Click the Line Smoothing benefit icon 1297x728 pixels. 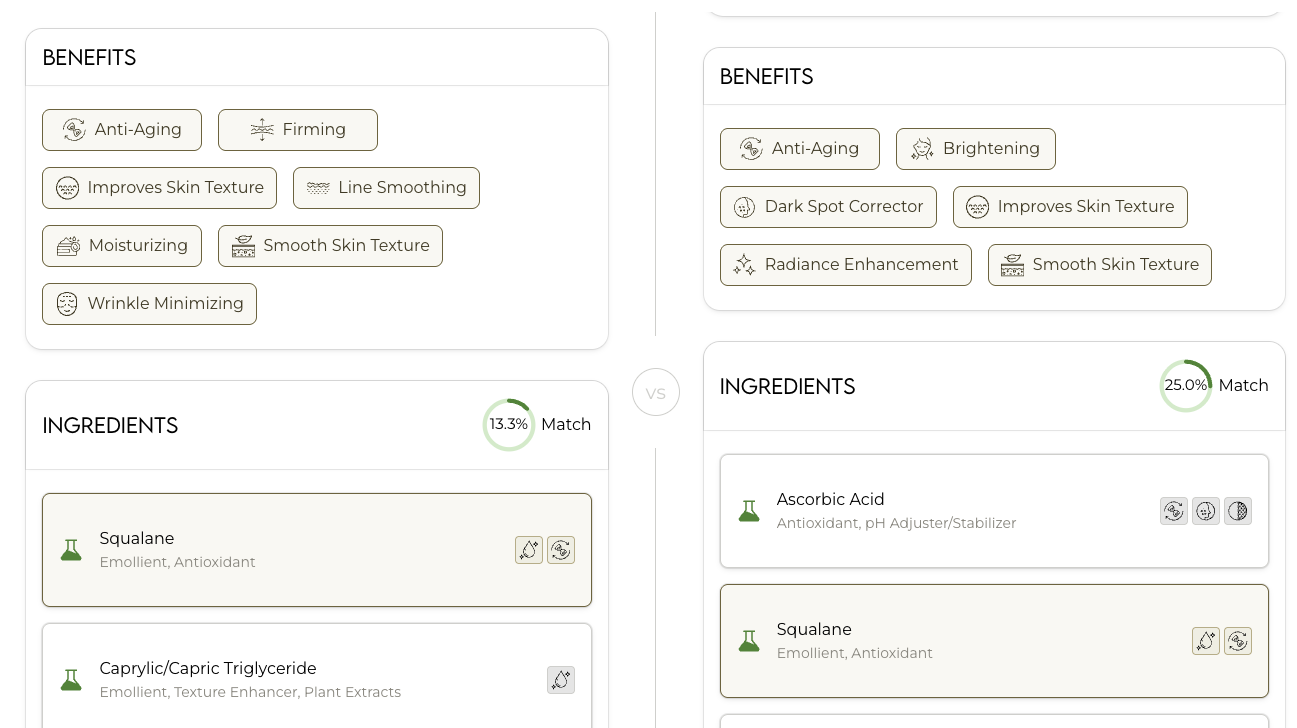(318, 188)
